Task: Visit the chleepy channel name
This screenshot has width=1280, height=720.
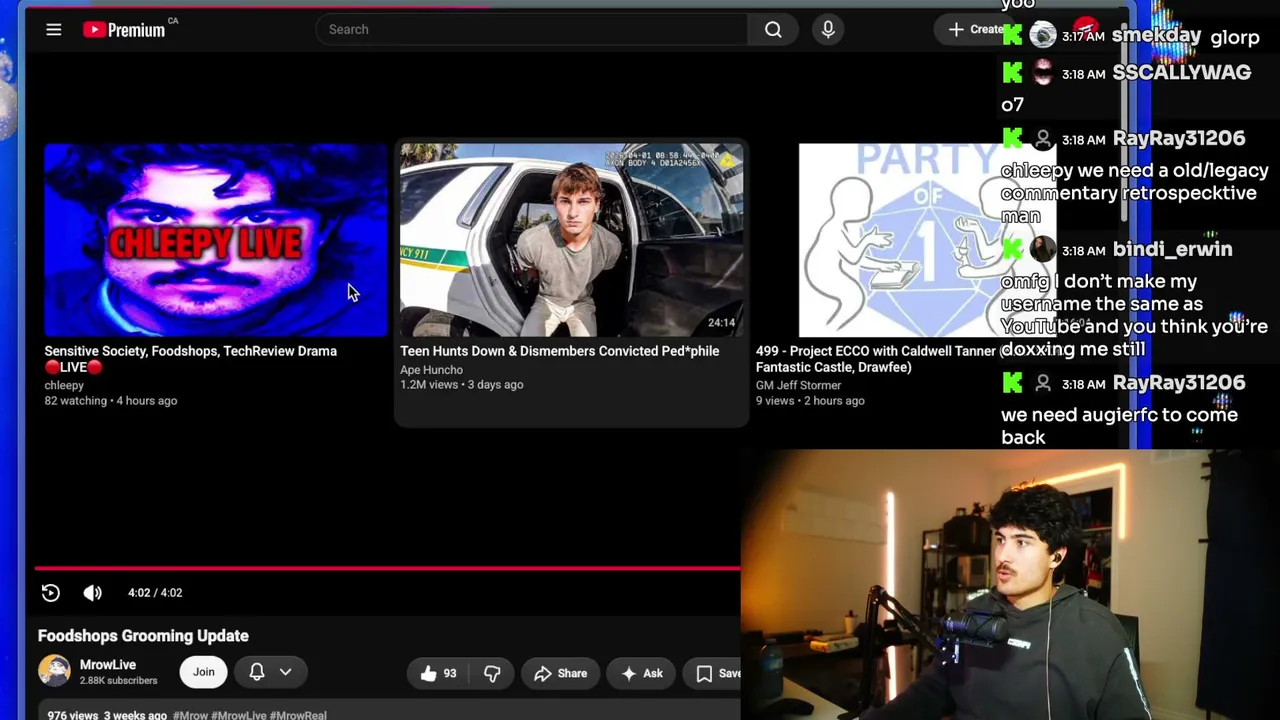Action: coord(64,385)
